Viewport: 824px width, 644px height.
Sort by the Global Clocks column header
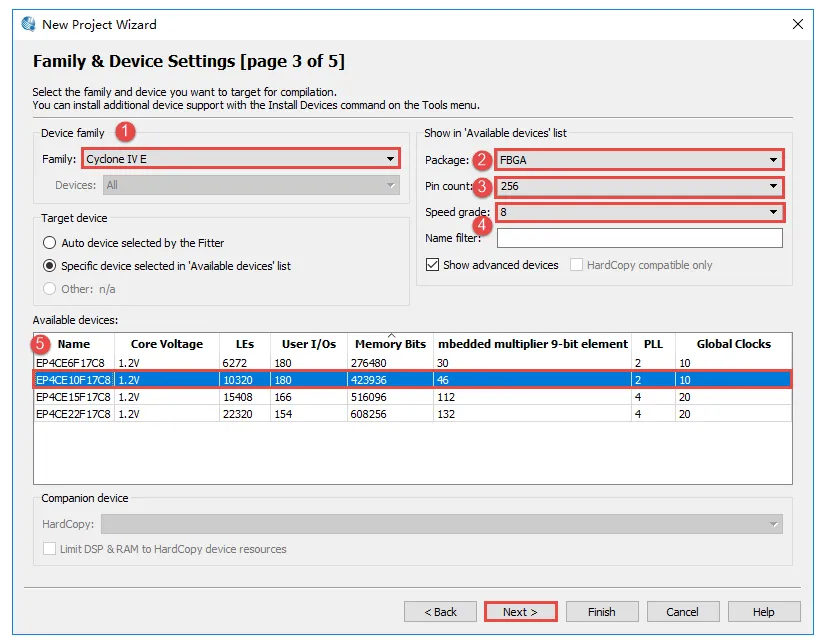(x=734, y=344)
